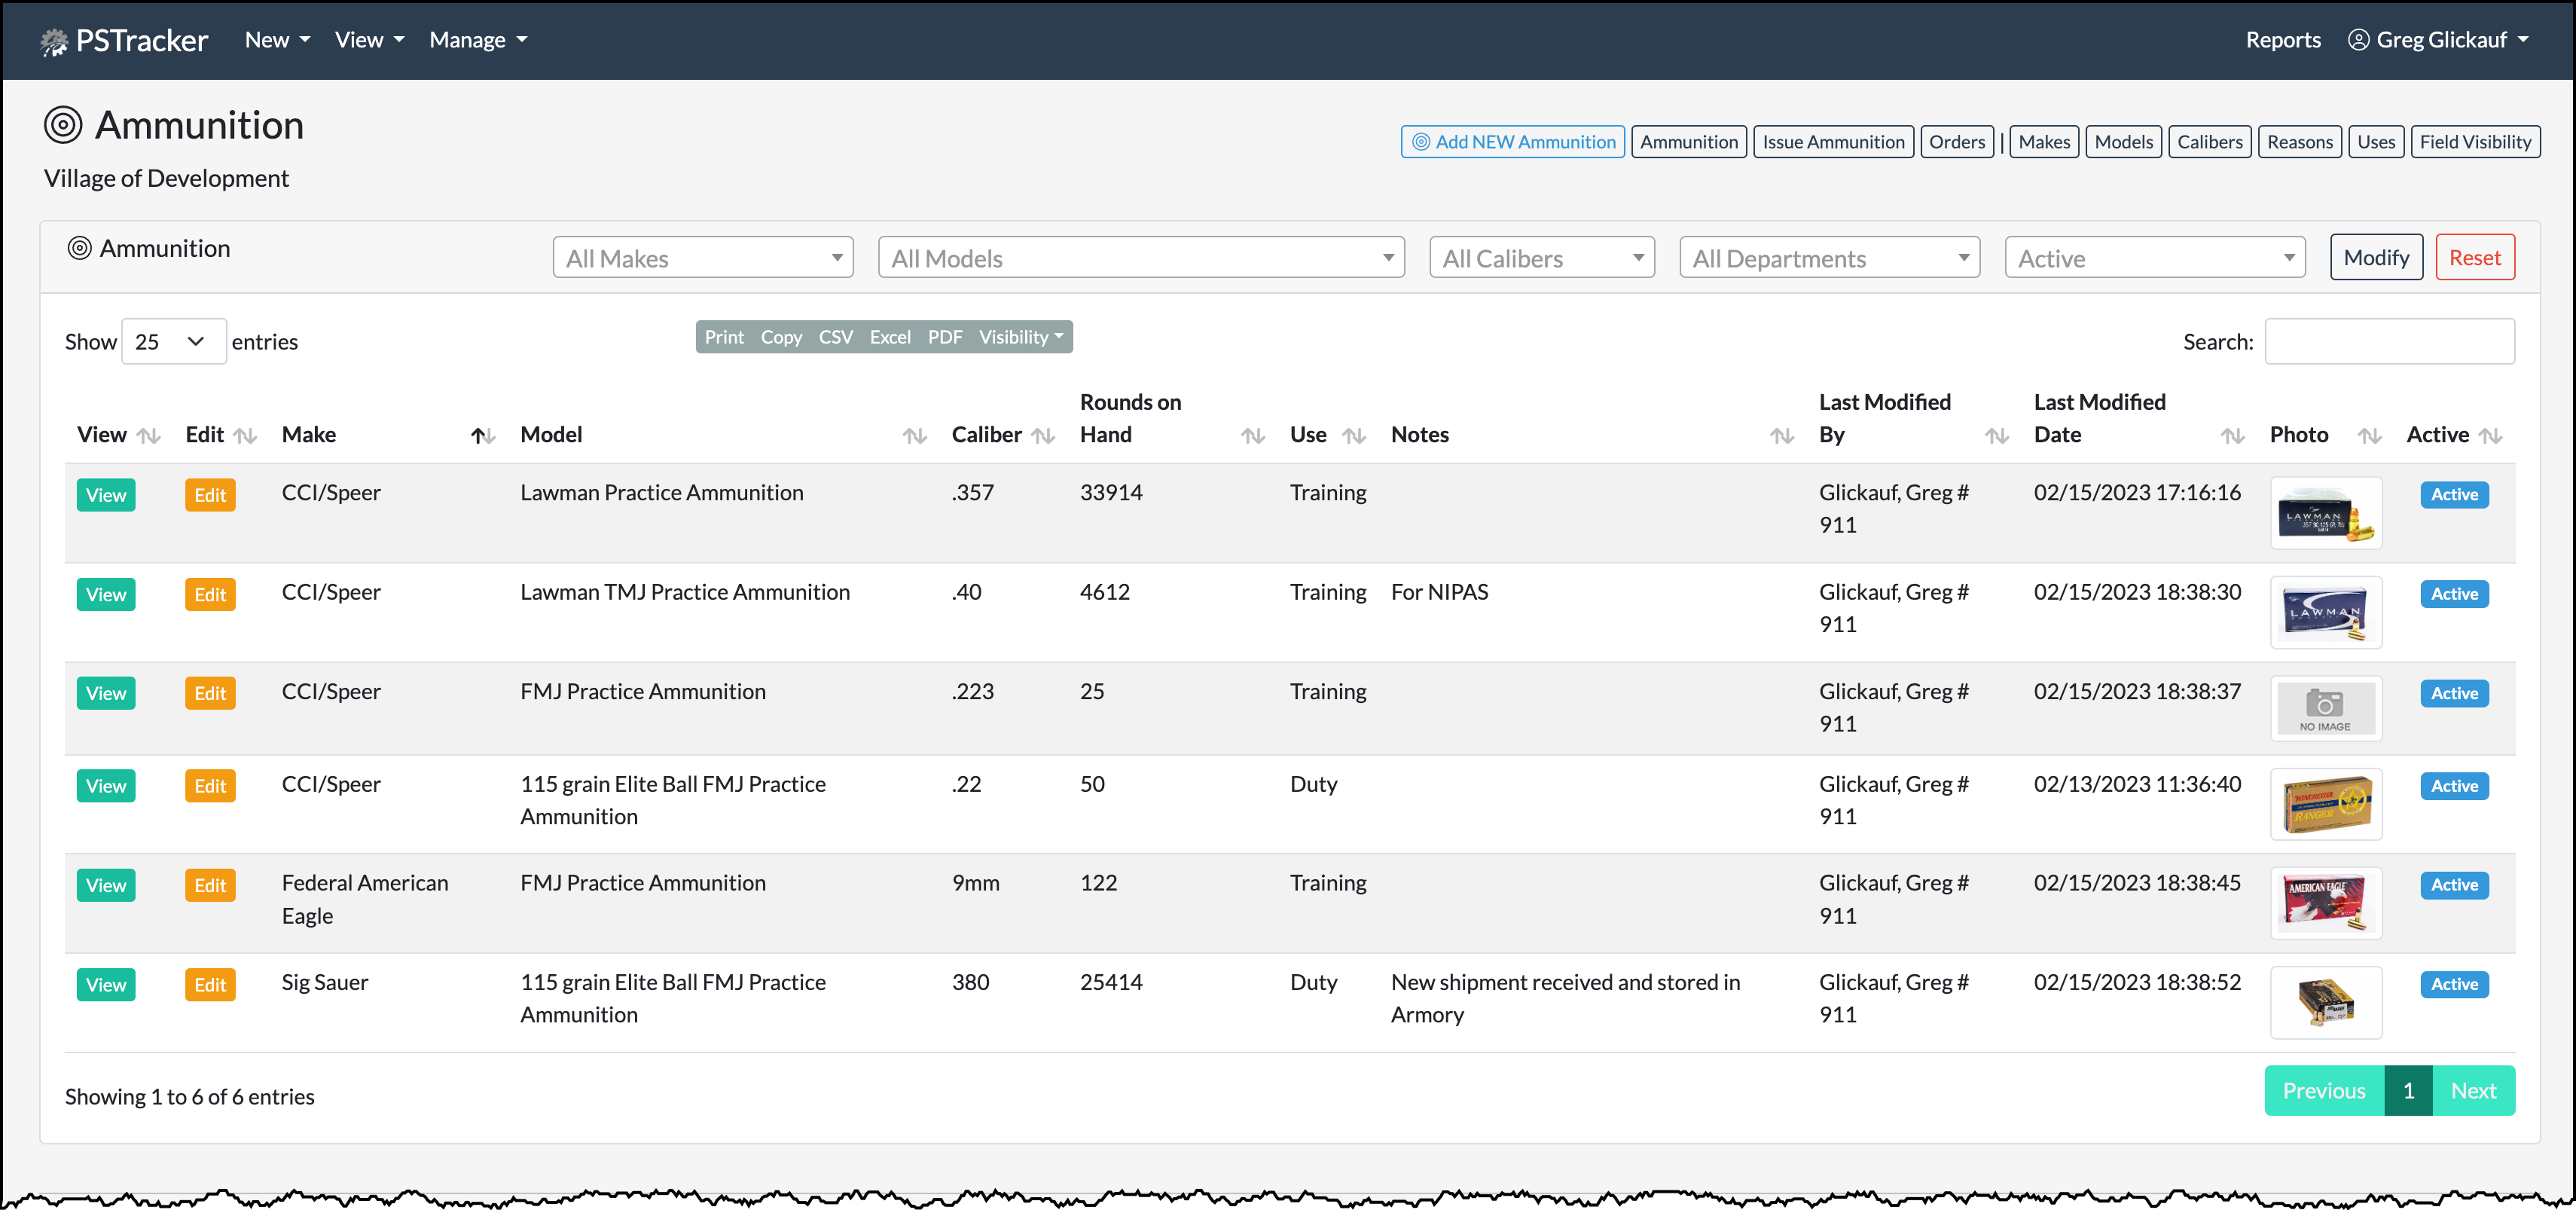
Task: Click the PSTracker logo icon
Action: [54, 41]
